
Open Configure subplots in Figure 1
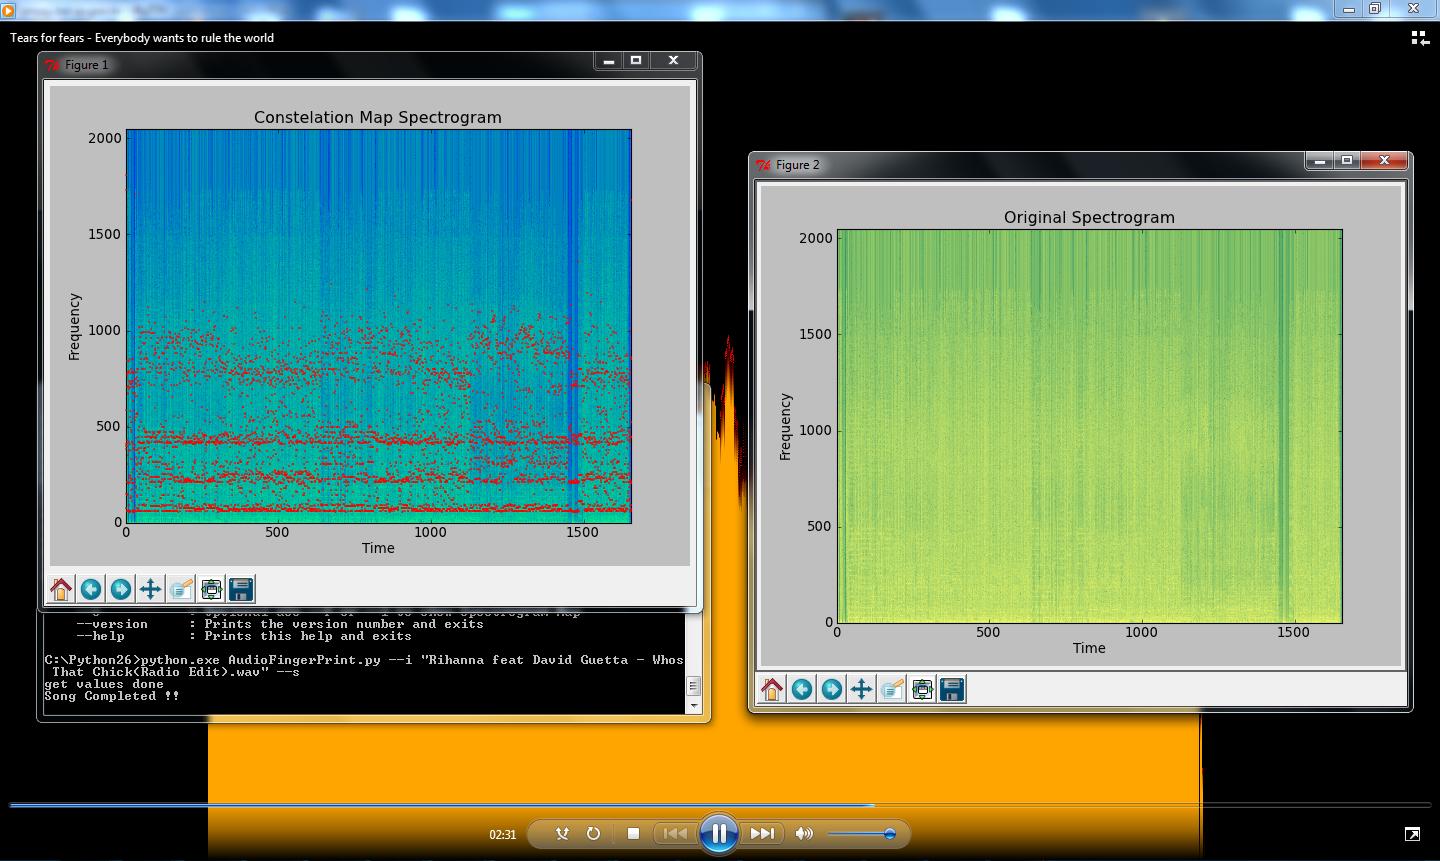211,589
